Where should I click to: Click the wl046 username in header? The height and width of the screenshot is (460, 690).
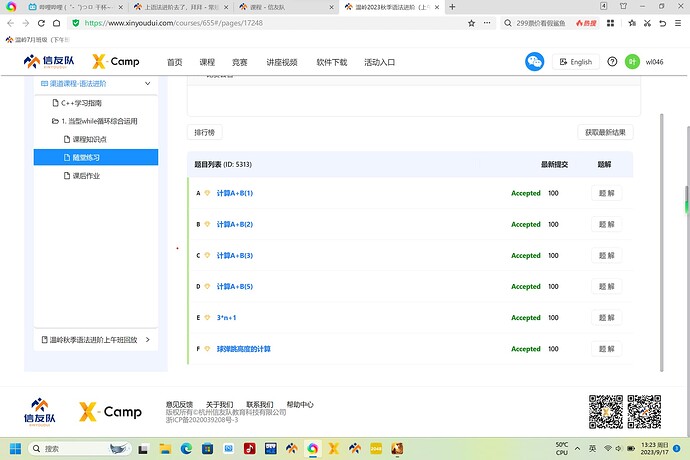click(654, 62)
